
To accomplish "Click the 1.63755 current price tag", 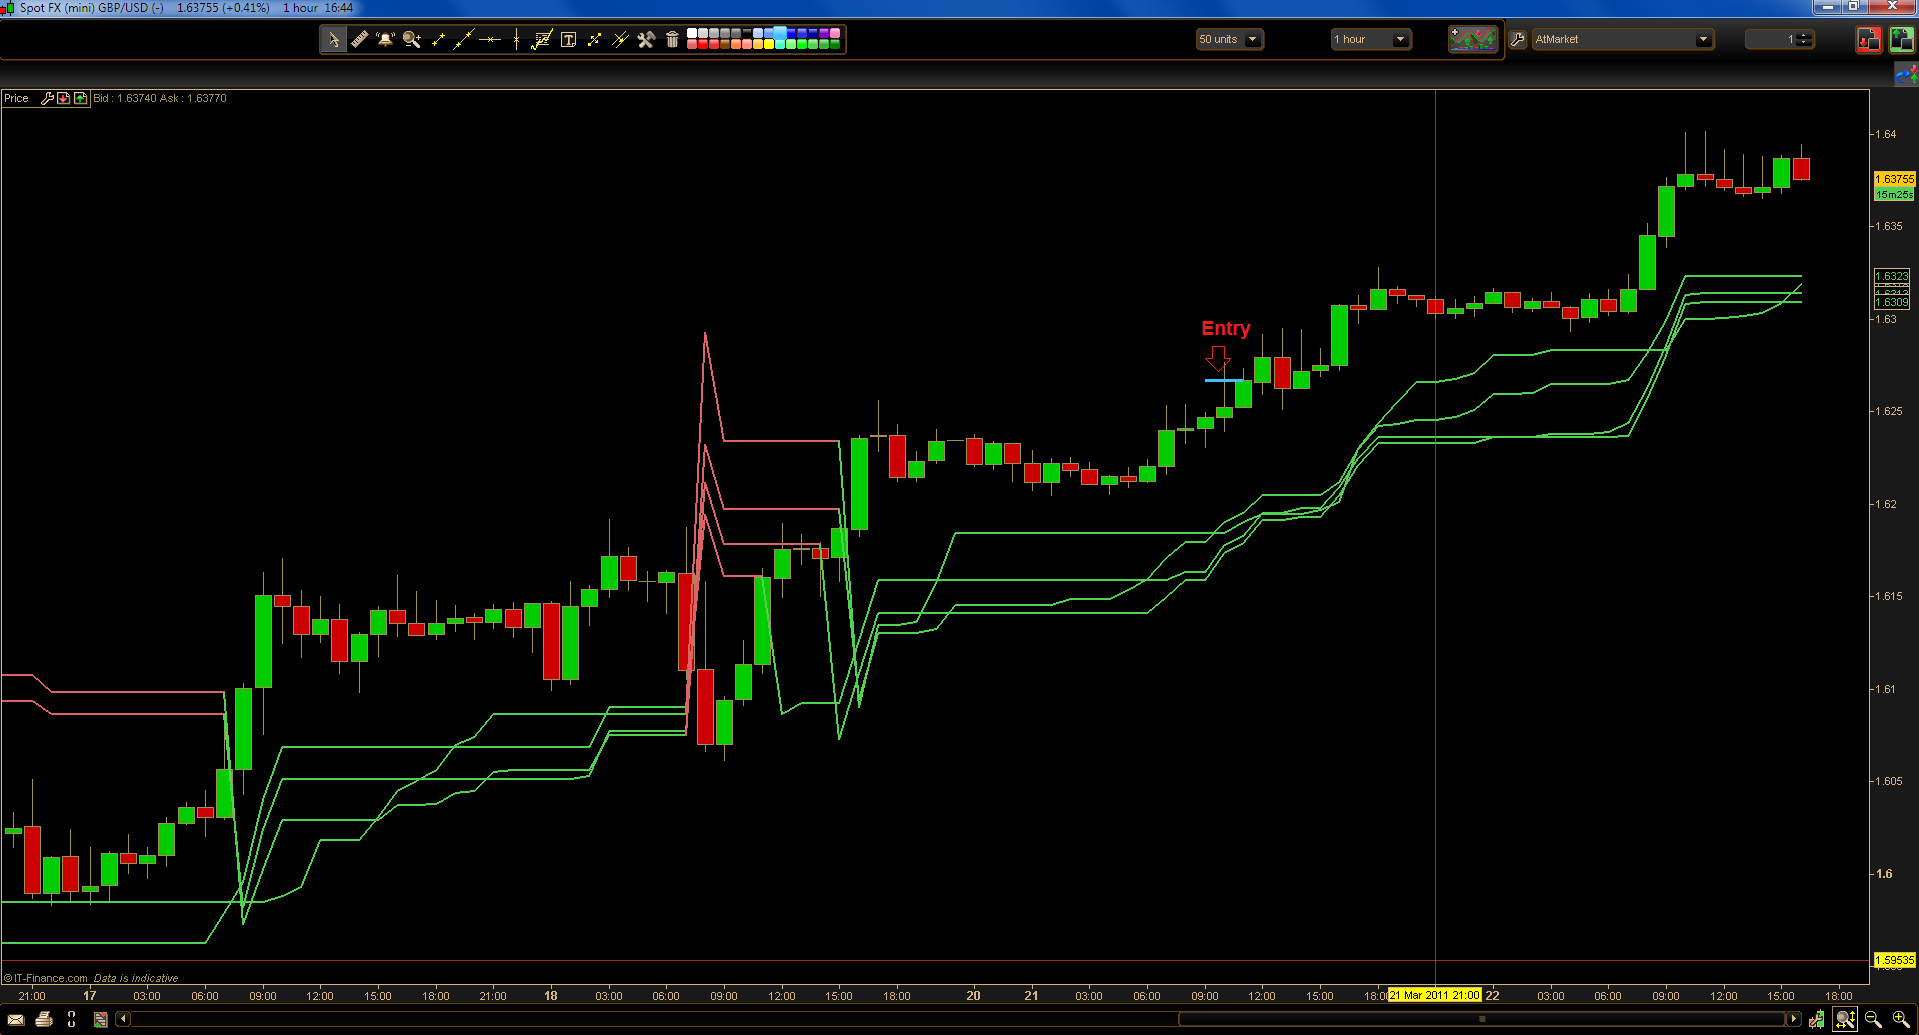I will 1894,179.
